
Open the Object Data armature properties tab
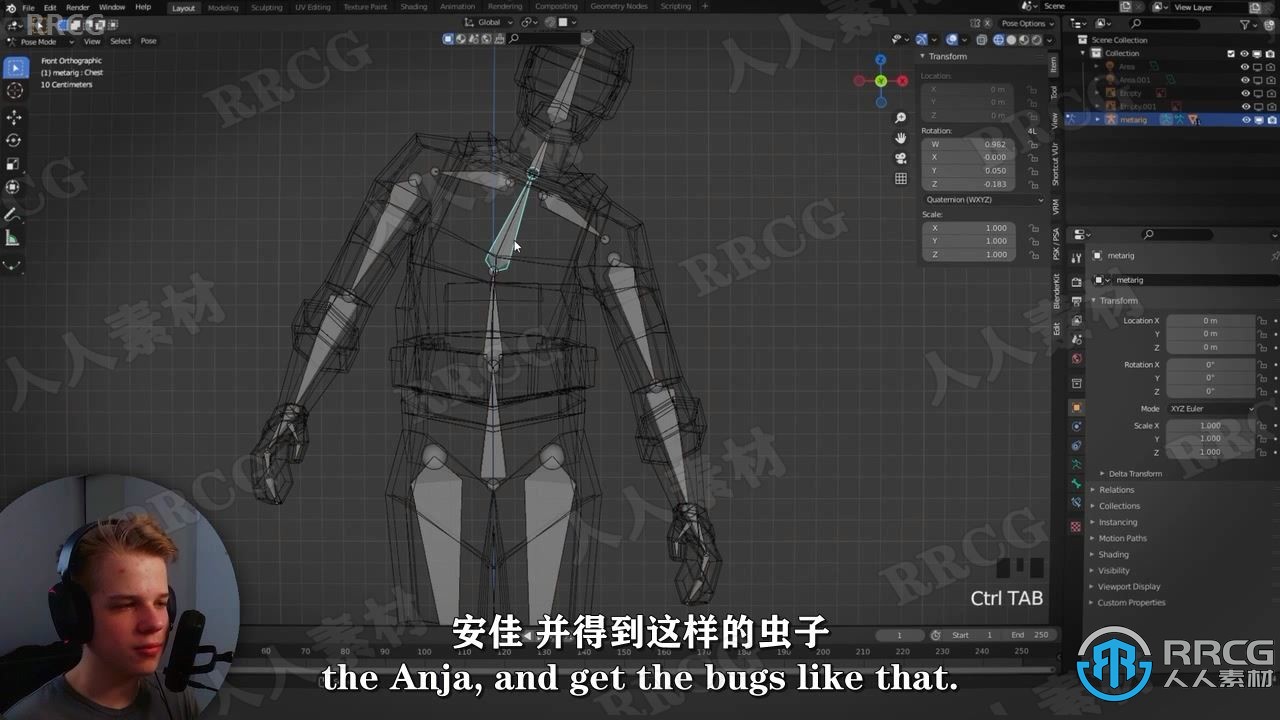(x=1076, y=465)
